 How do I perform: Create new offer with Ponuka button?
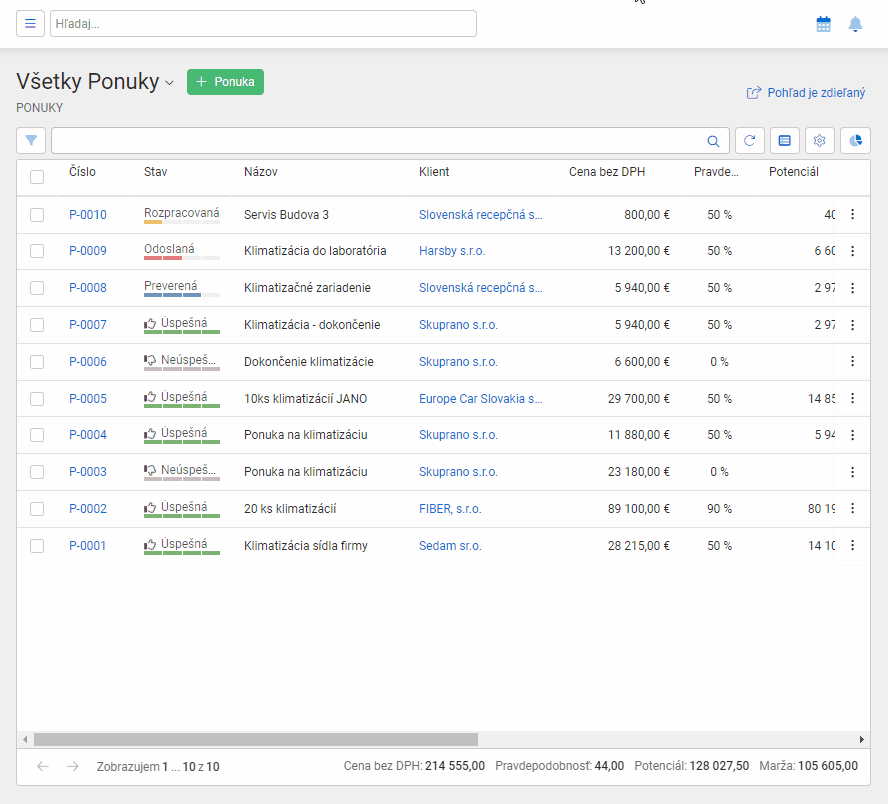pos(225,82)
